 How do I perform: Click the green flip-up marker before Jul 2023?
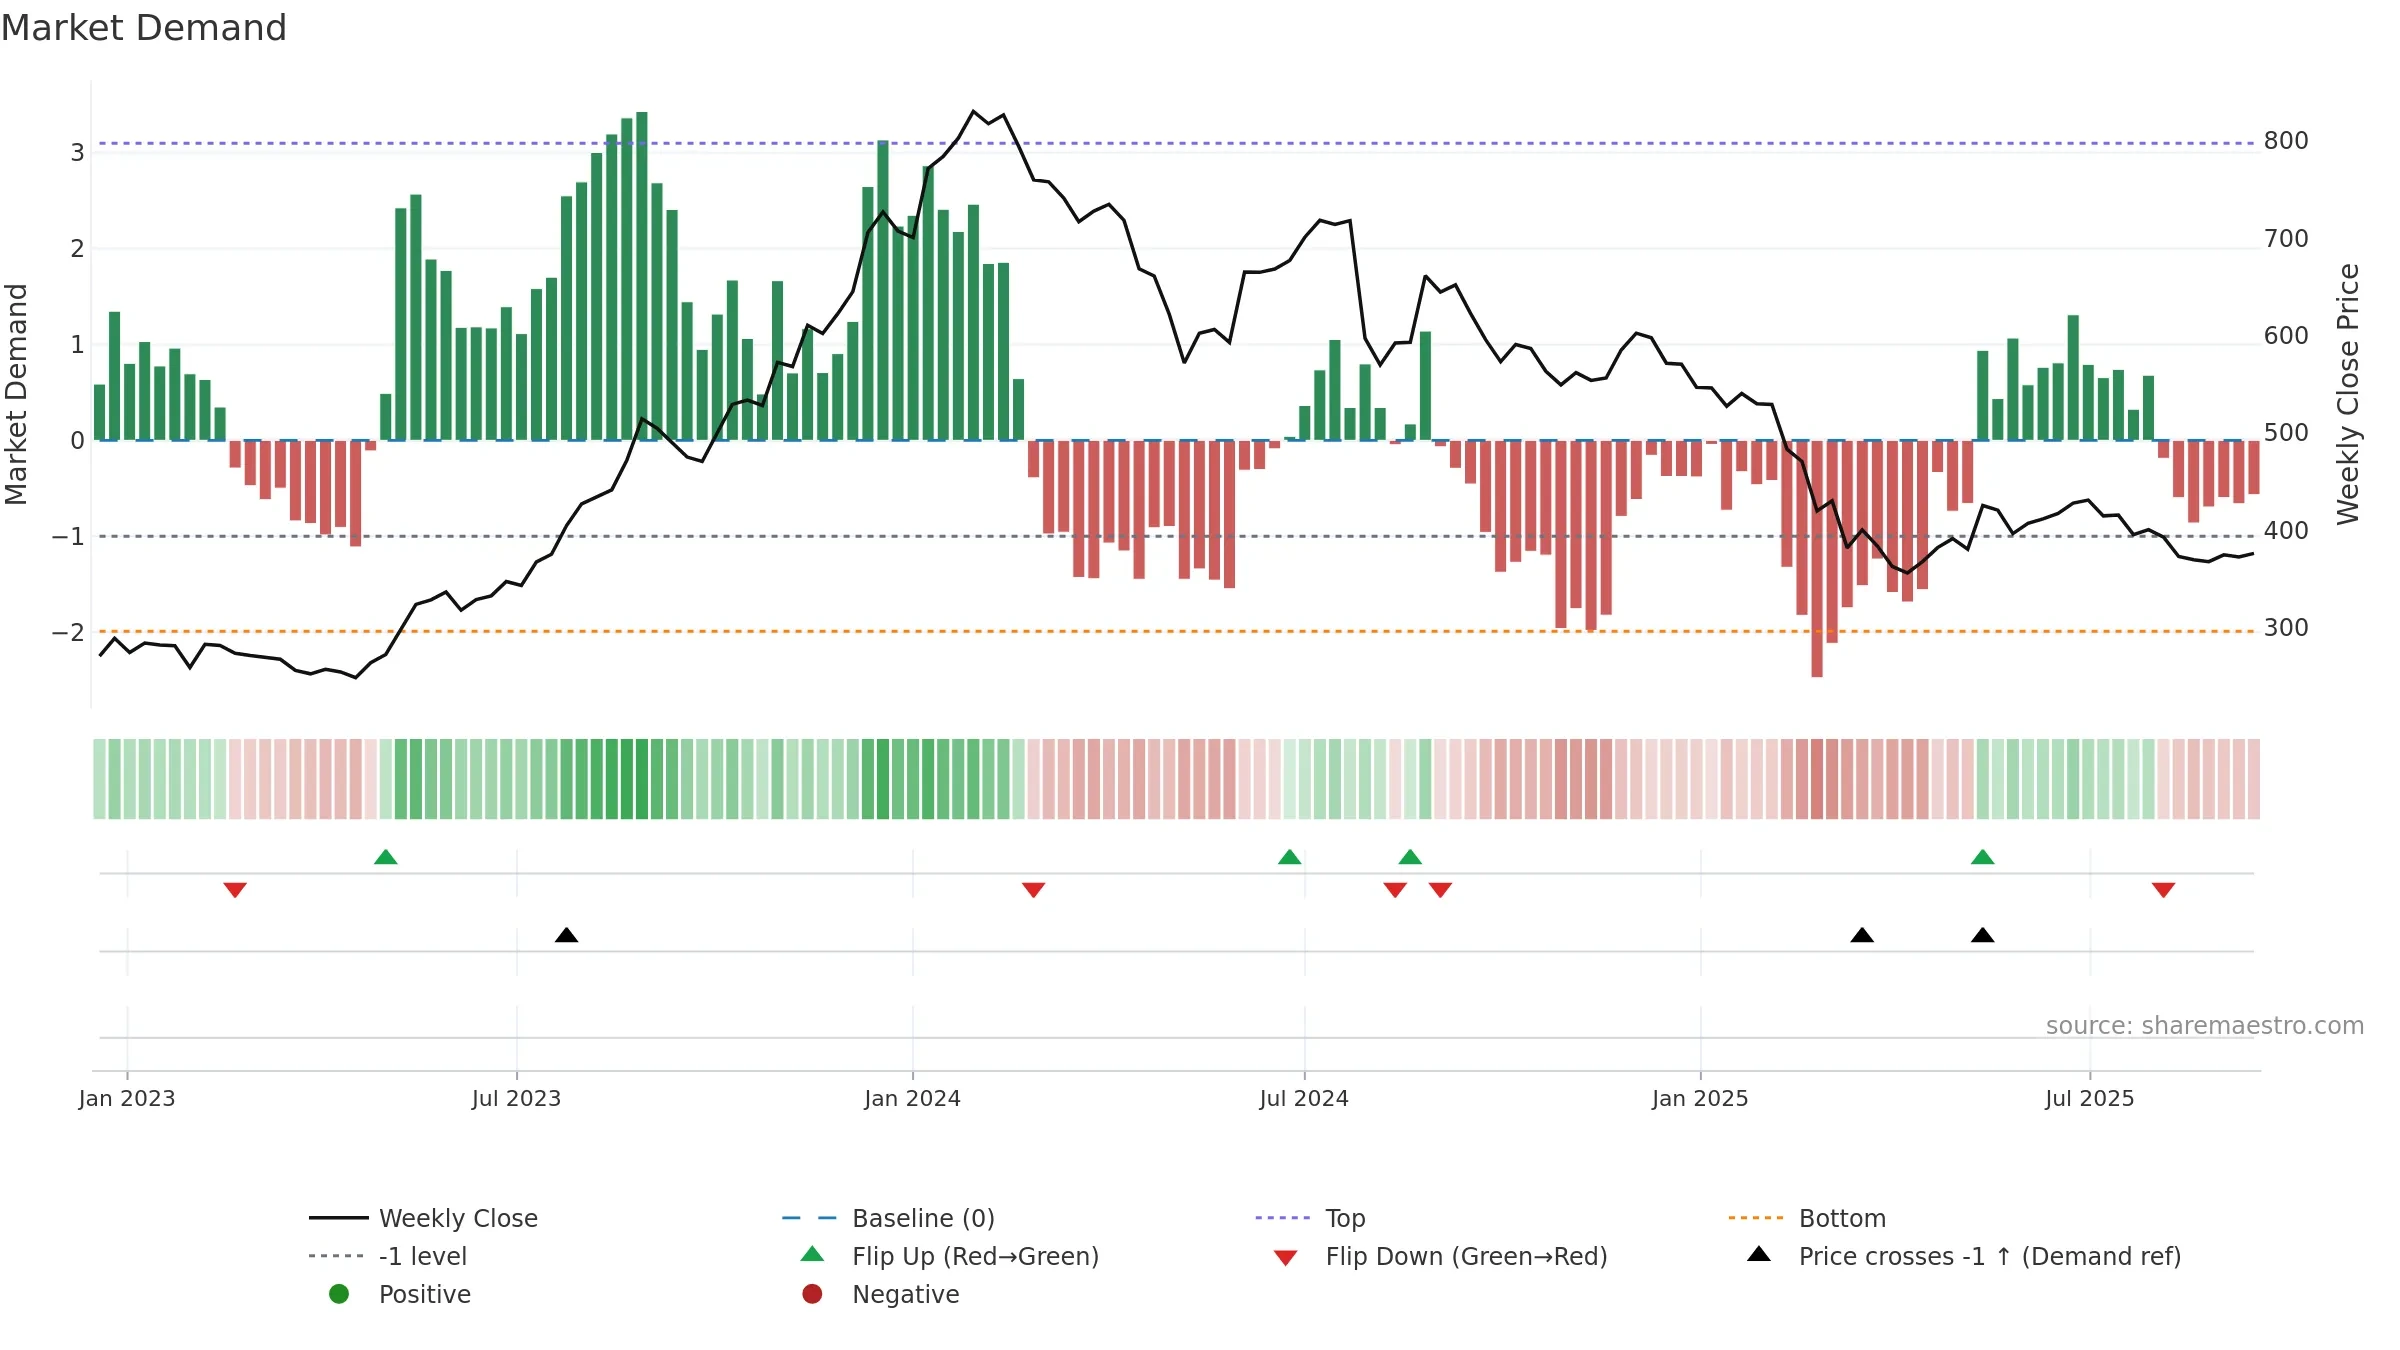click(386, 857)
